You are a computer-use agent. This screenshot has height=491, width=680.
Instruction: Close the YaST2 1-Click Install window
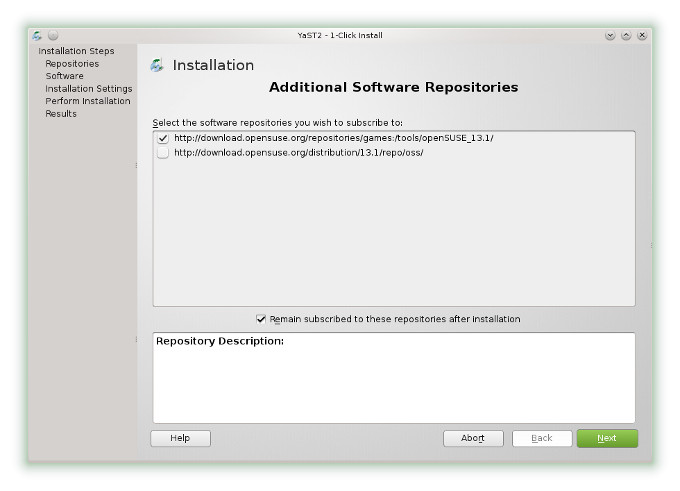coord(642,36)
